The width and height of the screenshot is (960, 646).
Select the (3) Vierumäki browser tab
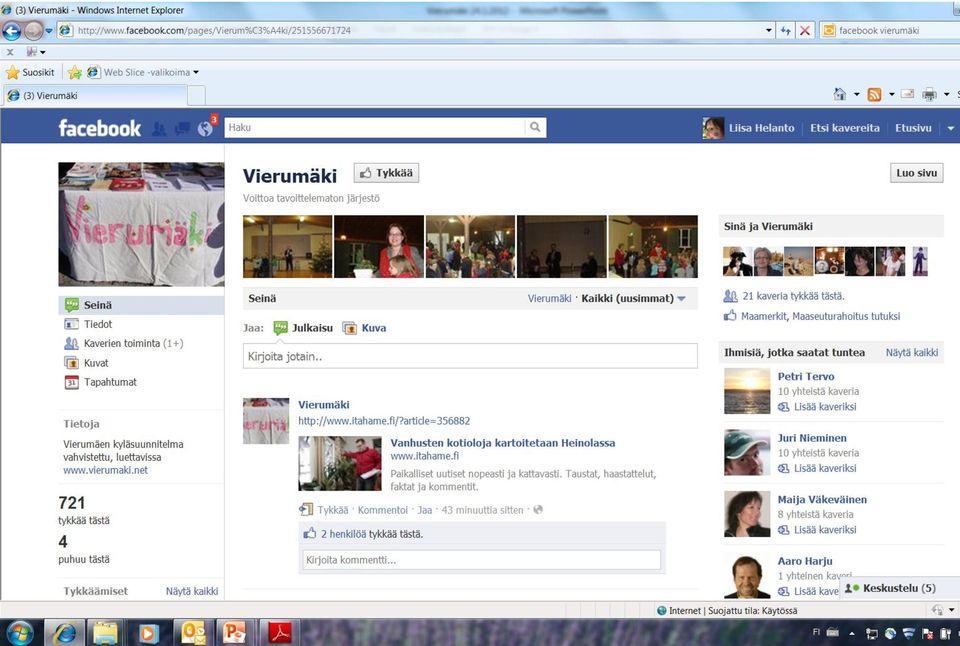(95, 96)
